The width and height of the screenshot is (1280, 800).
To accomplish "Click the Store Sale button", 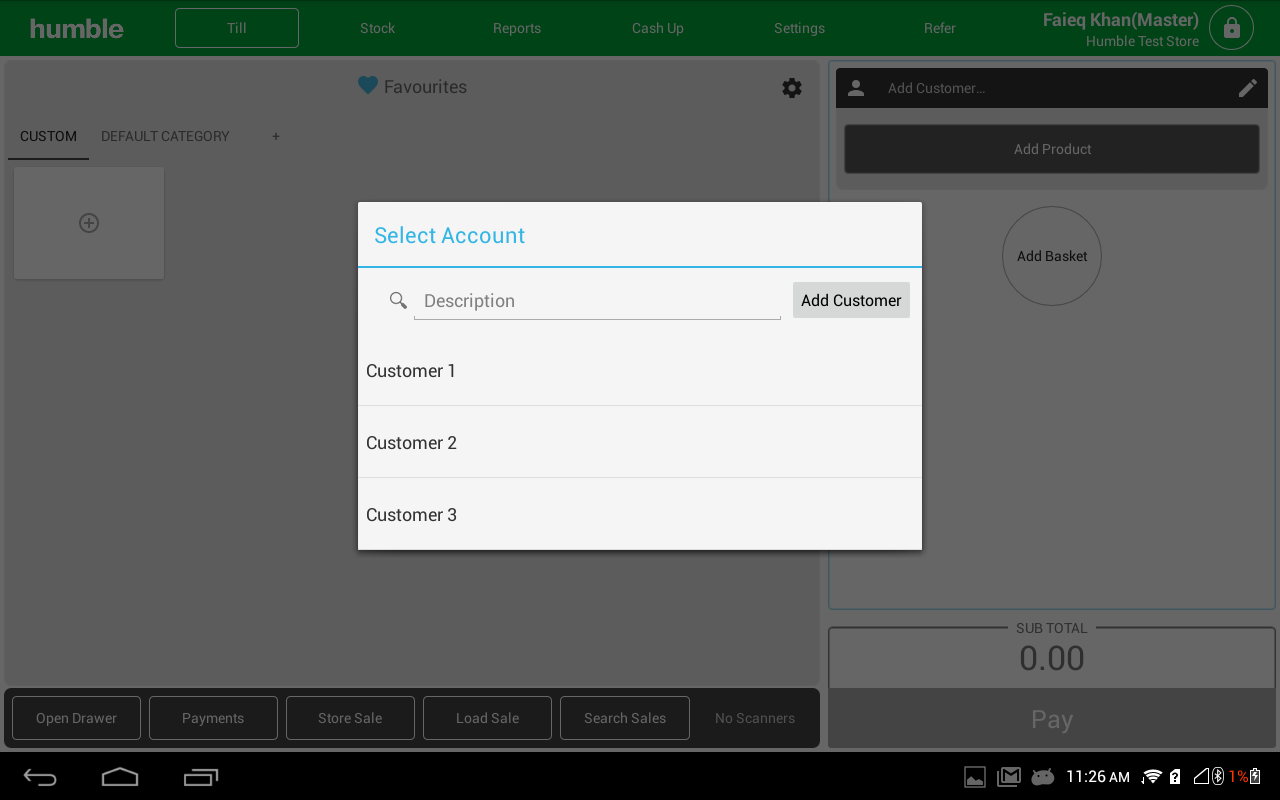I will (350, 718).
